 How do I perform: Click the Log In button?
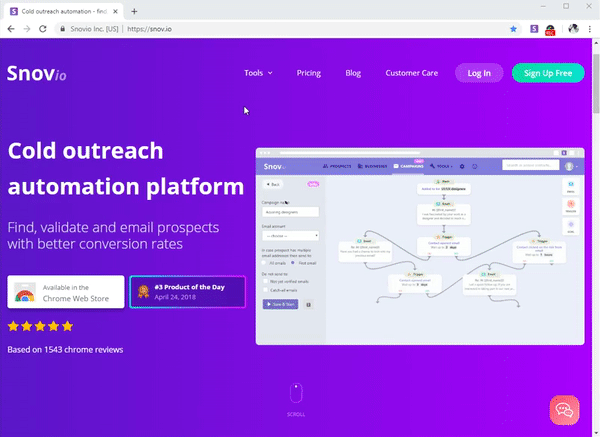click(479, 73)
